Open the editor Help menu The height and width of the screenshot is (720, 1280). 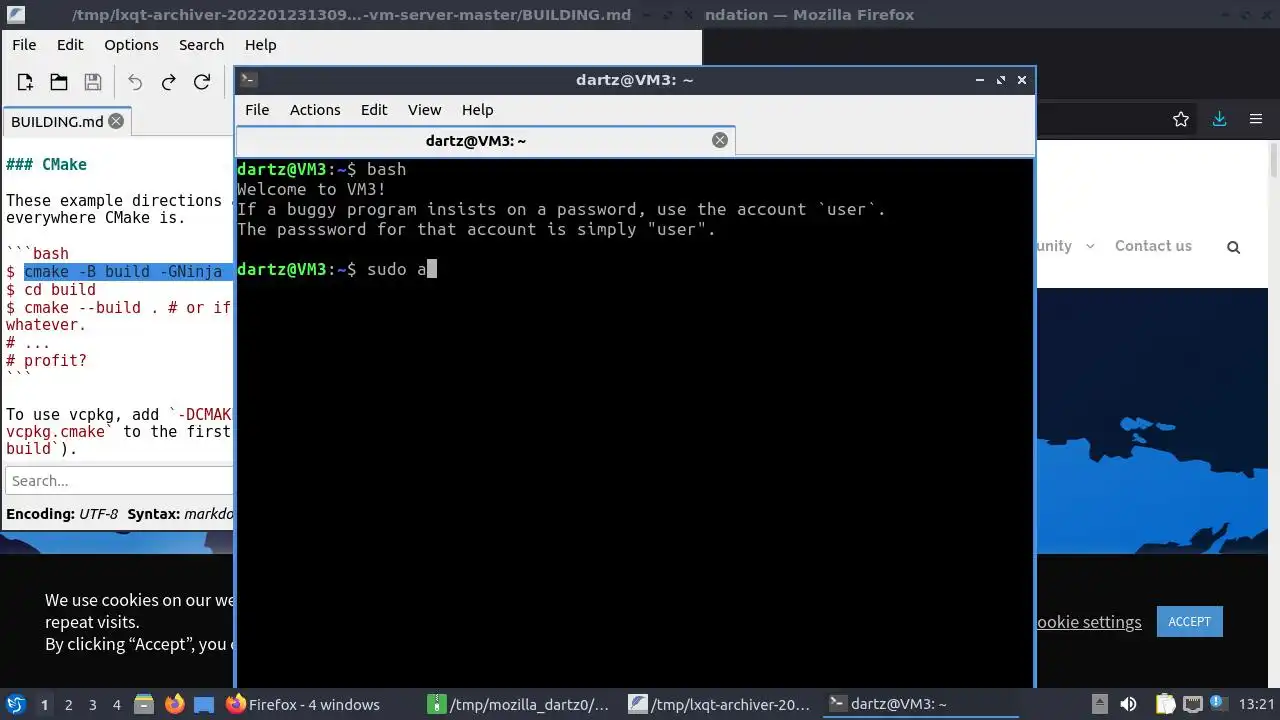260,45
